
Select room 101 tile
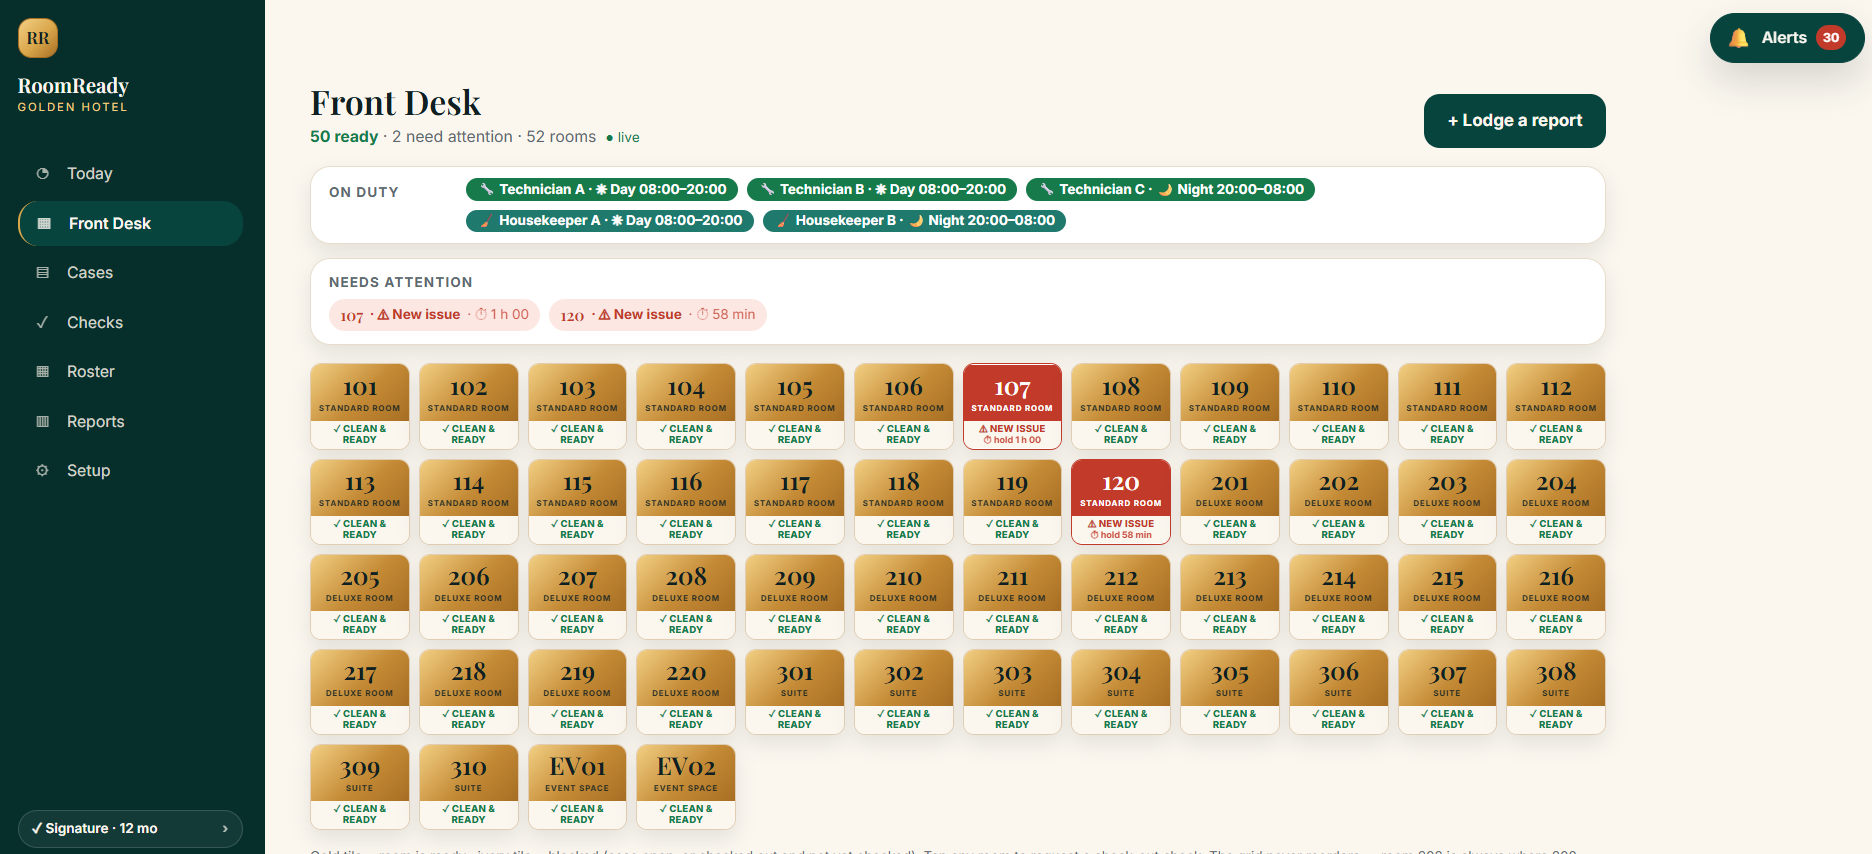tap(360, 406)
